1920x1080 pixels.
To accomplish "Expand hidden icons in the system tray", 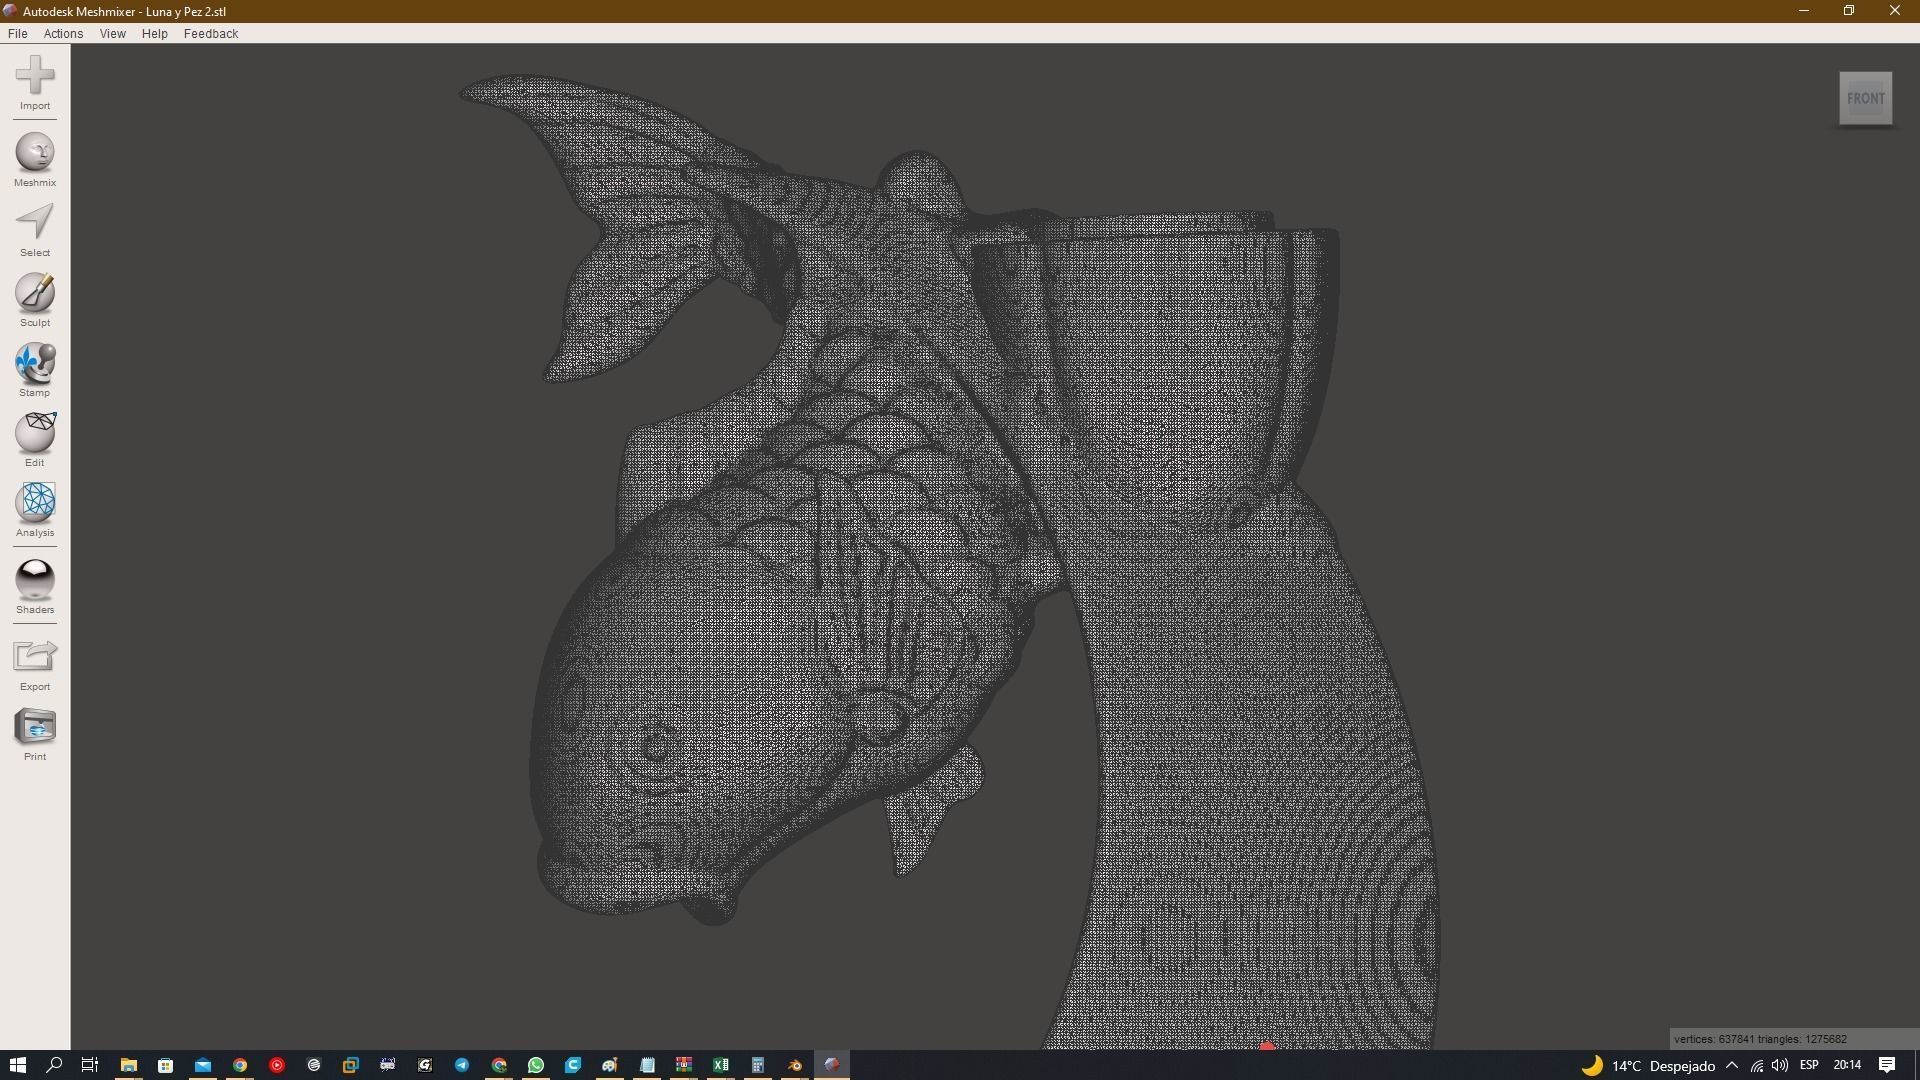I will [x=1732, y=1065].
